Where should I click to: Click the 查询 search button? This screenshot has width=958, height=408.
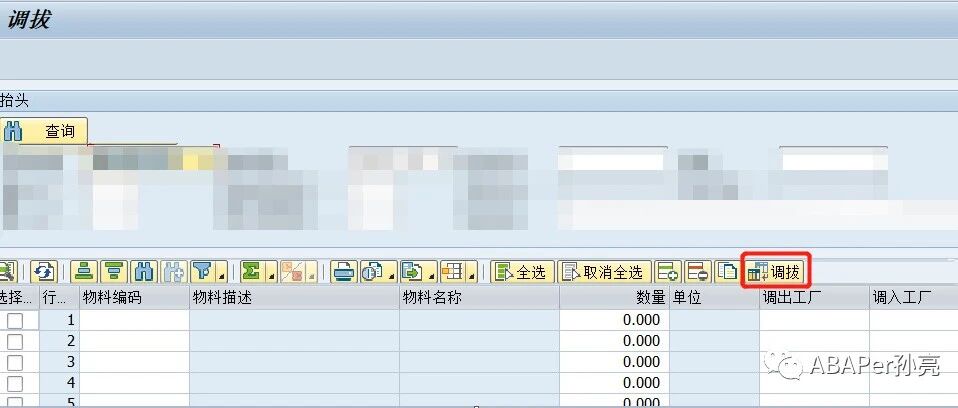click(44, 131)
